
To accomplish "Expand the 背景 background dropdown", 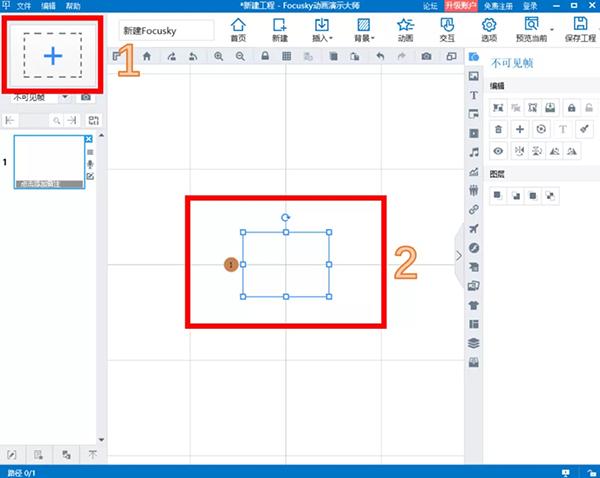I will [x=365, y=30].
